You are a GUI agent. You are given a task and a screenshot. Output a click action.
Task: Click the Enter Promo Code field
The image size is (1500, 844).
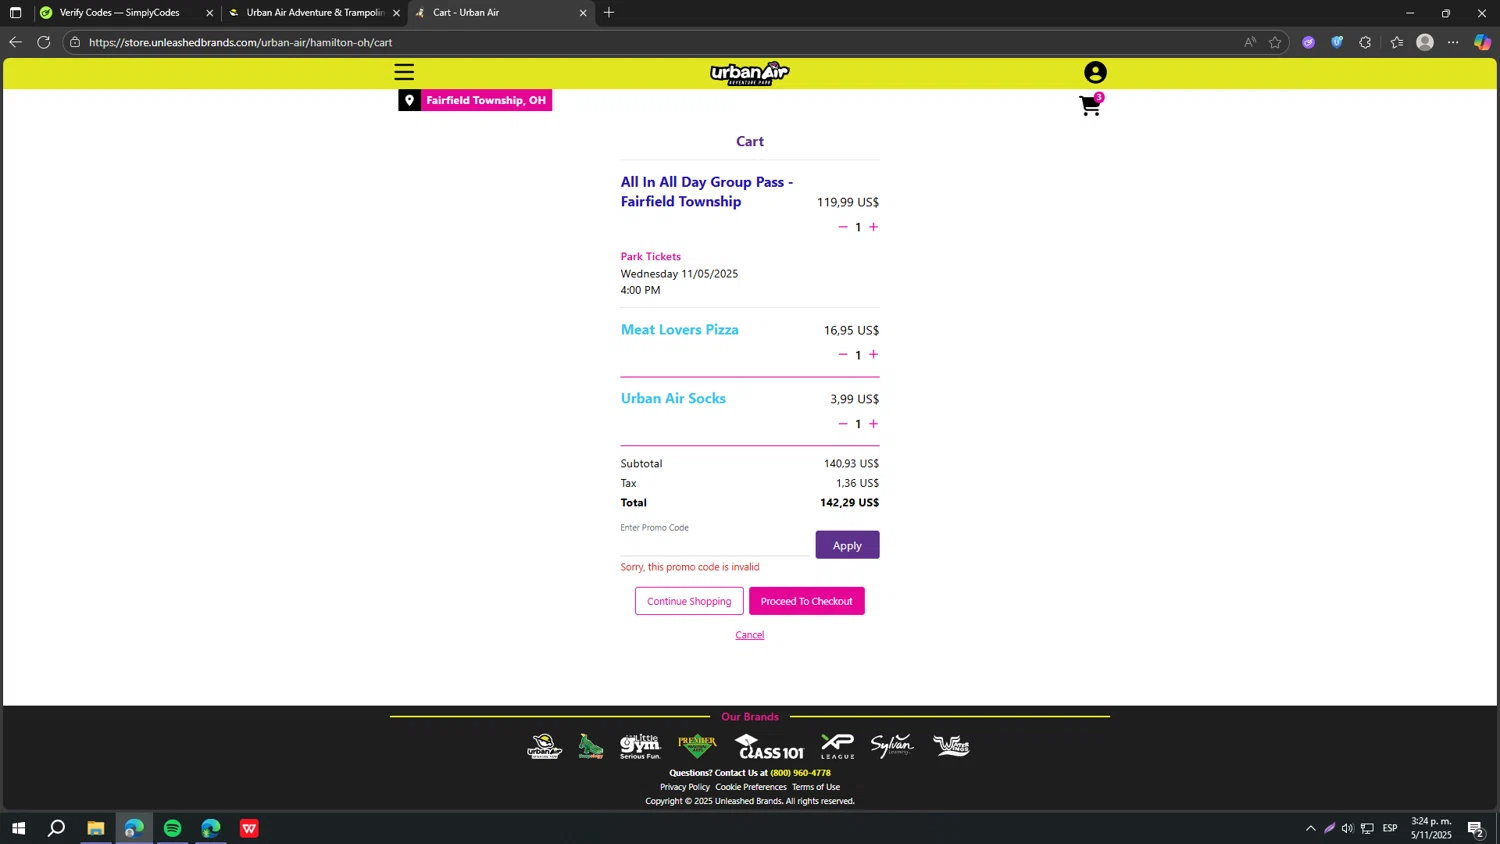click(714, 545)
